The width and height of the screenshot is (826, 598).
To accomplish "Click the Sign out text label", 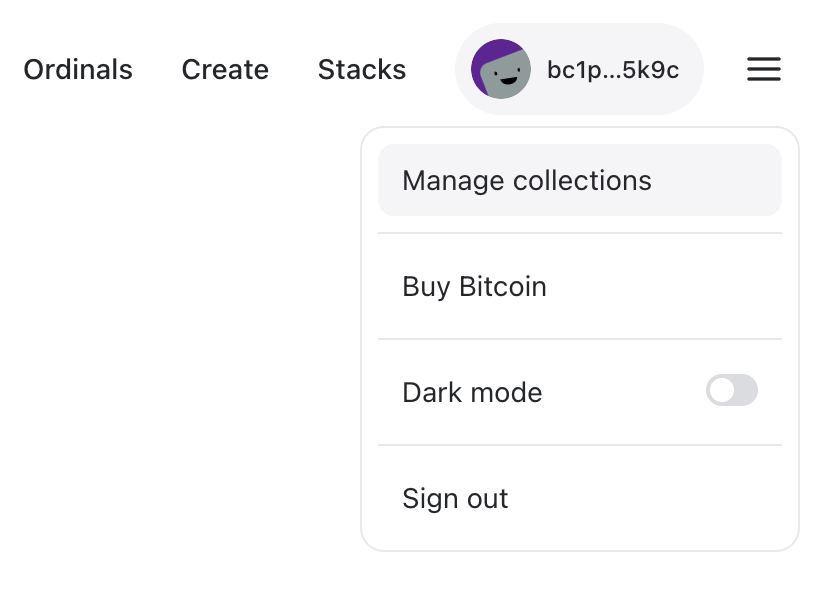I will click(455, 498).
